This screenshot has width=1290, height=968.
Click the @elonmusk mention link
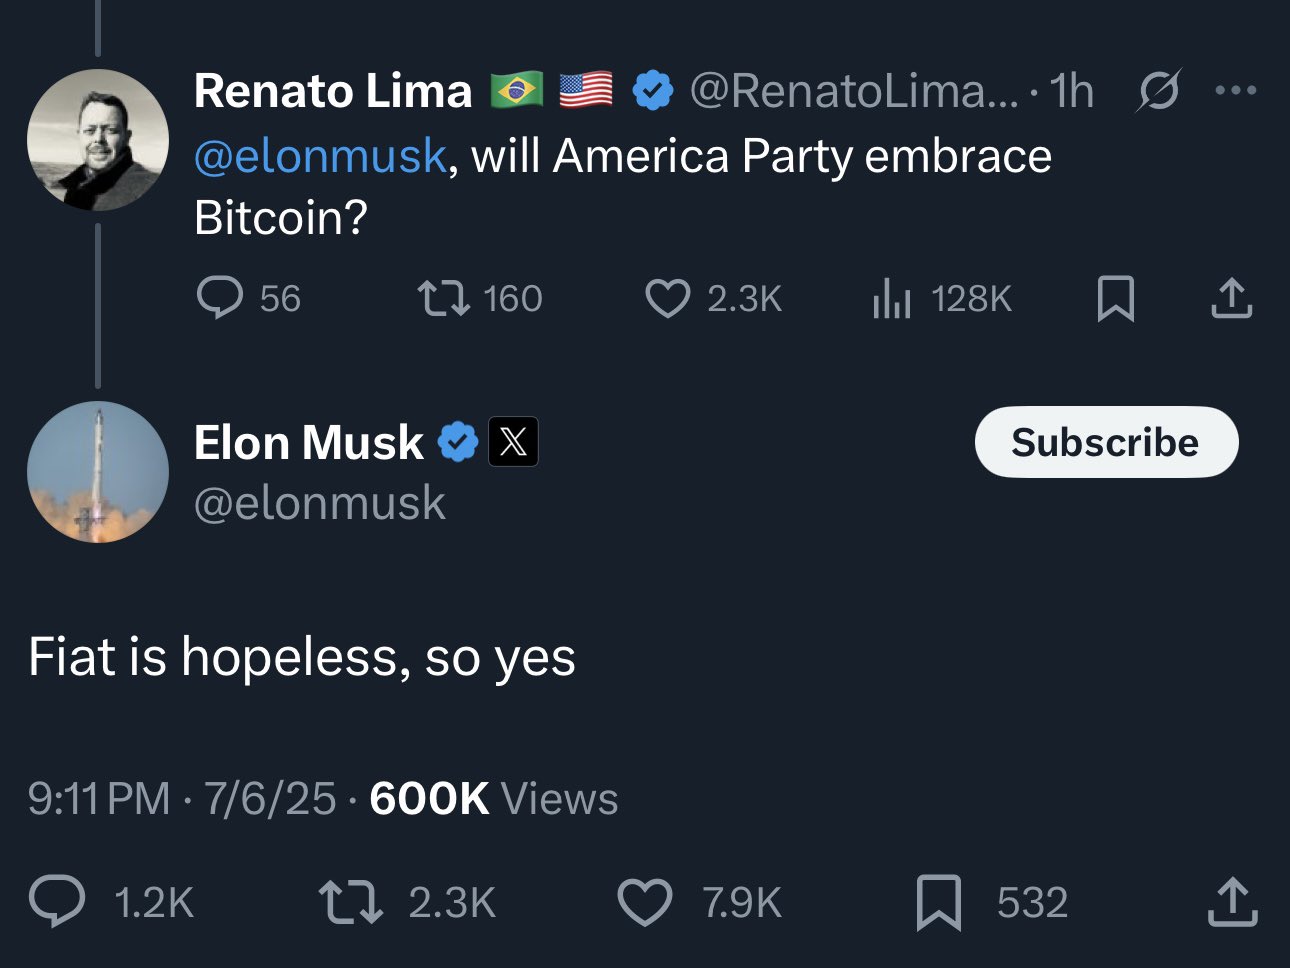tap(320, 156)
